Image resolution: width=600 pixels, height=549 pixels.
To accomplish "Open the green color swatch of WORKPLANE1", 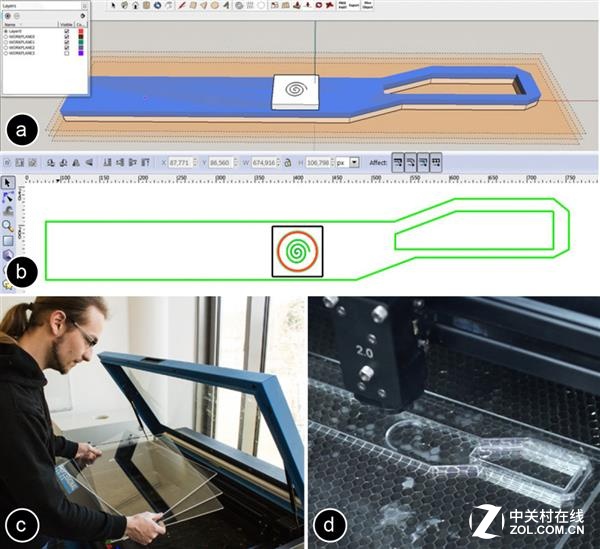I will point(81,42).
